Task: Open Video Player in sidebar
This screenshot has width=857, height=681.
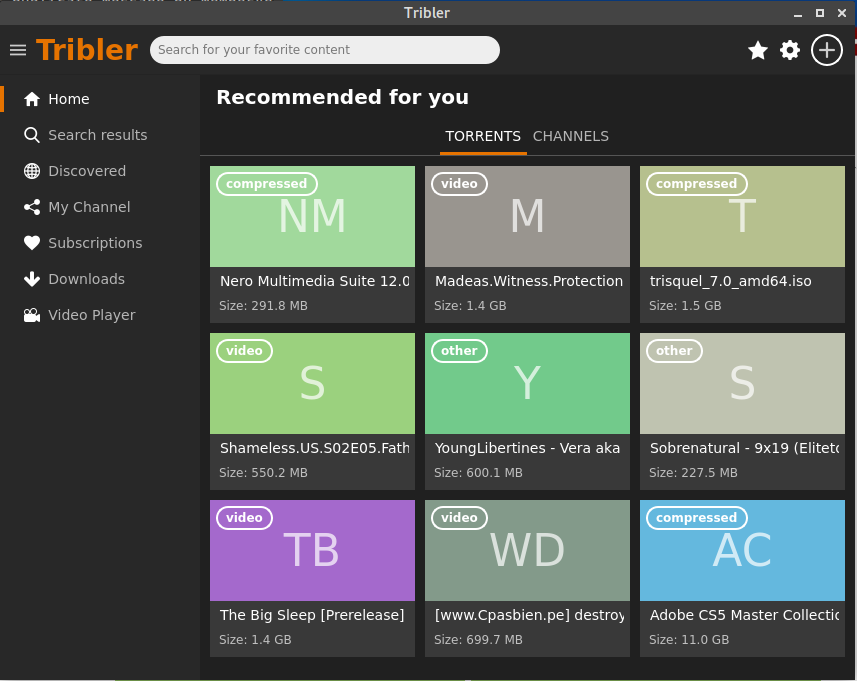Action: click(92, 315)
